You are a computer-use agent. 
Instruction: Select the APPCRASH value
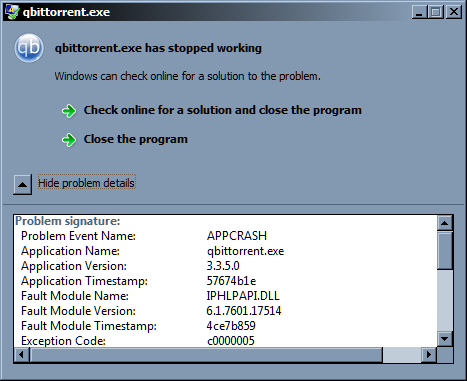(x=237, y=236)
